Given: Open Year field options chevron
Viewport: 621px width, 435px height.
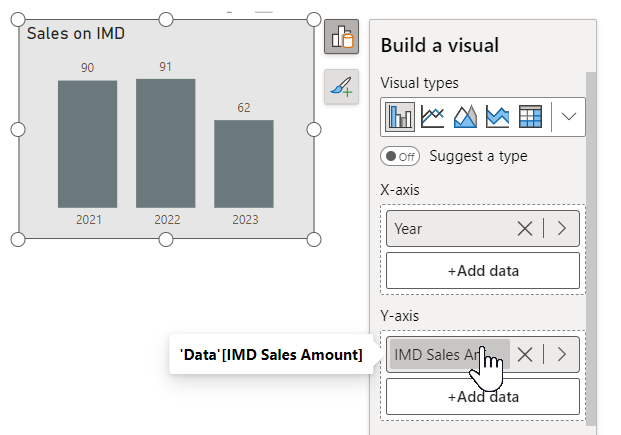Looking at the screenshot, I should (x=561, y=229).
